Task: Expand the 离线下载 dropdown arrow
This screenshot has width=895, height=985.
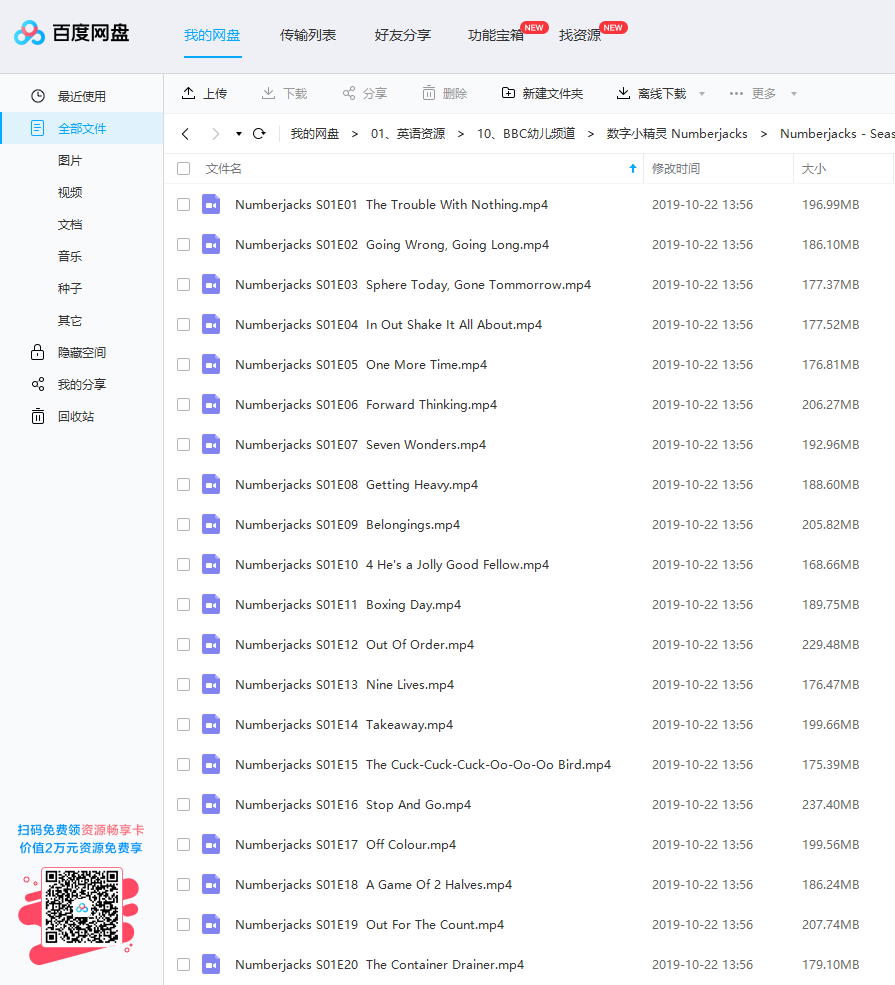Action: (702, 94)
